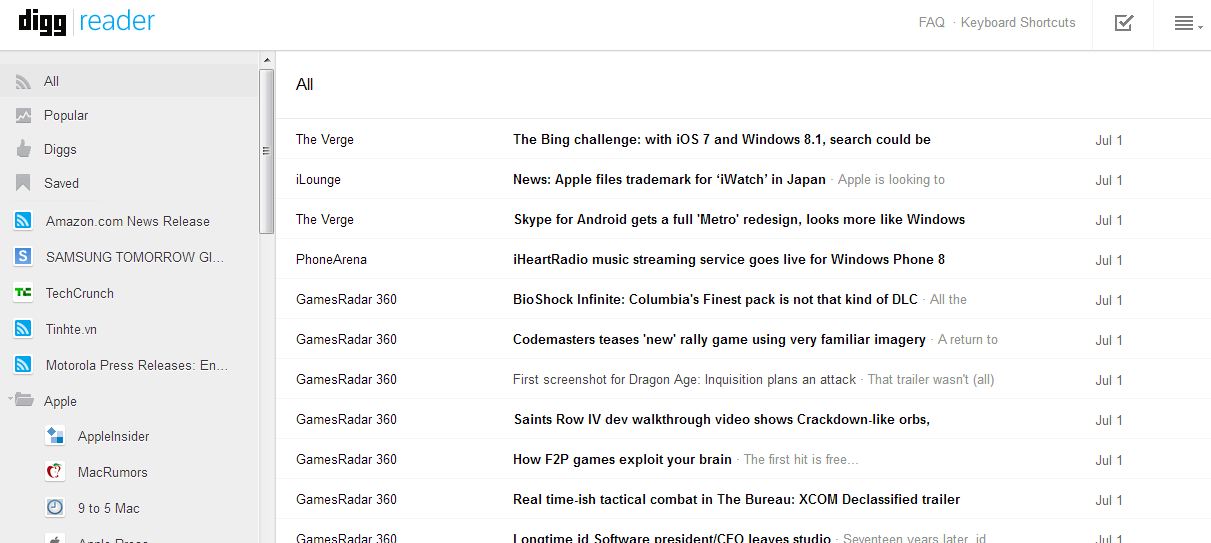Screen dimensions: 1211x543
Task: Click the AppleInsider feed icon
Action: click(x=56, y=436)
